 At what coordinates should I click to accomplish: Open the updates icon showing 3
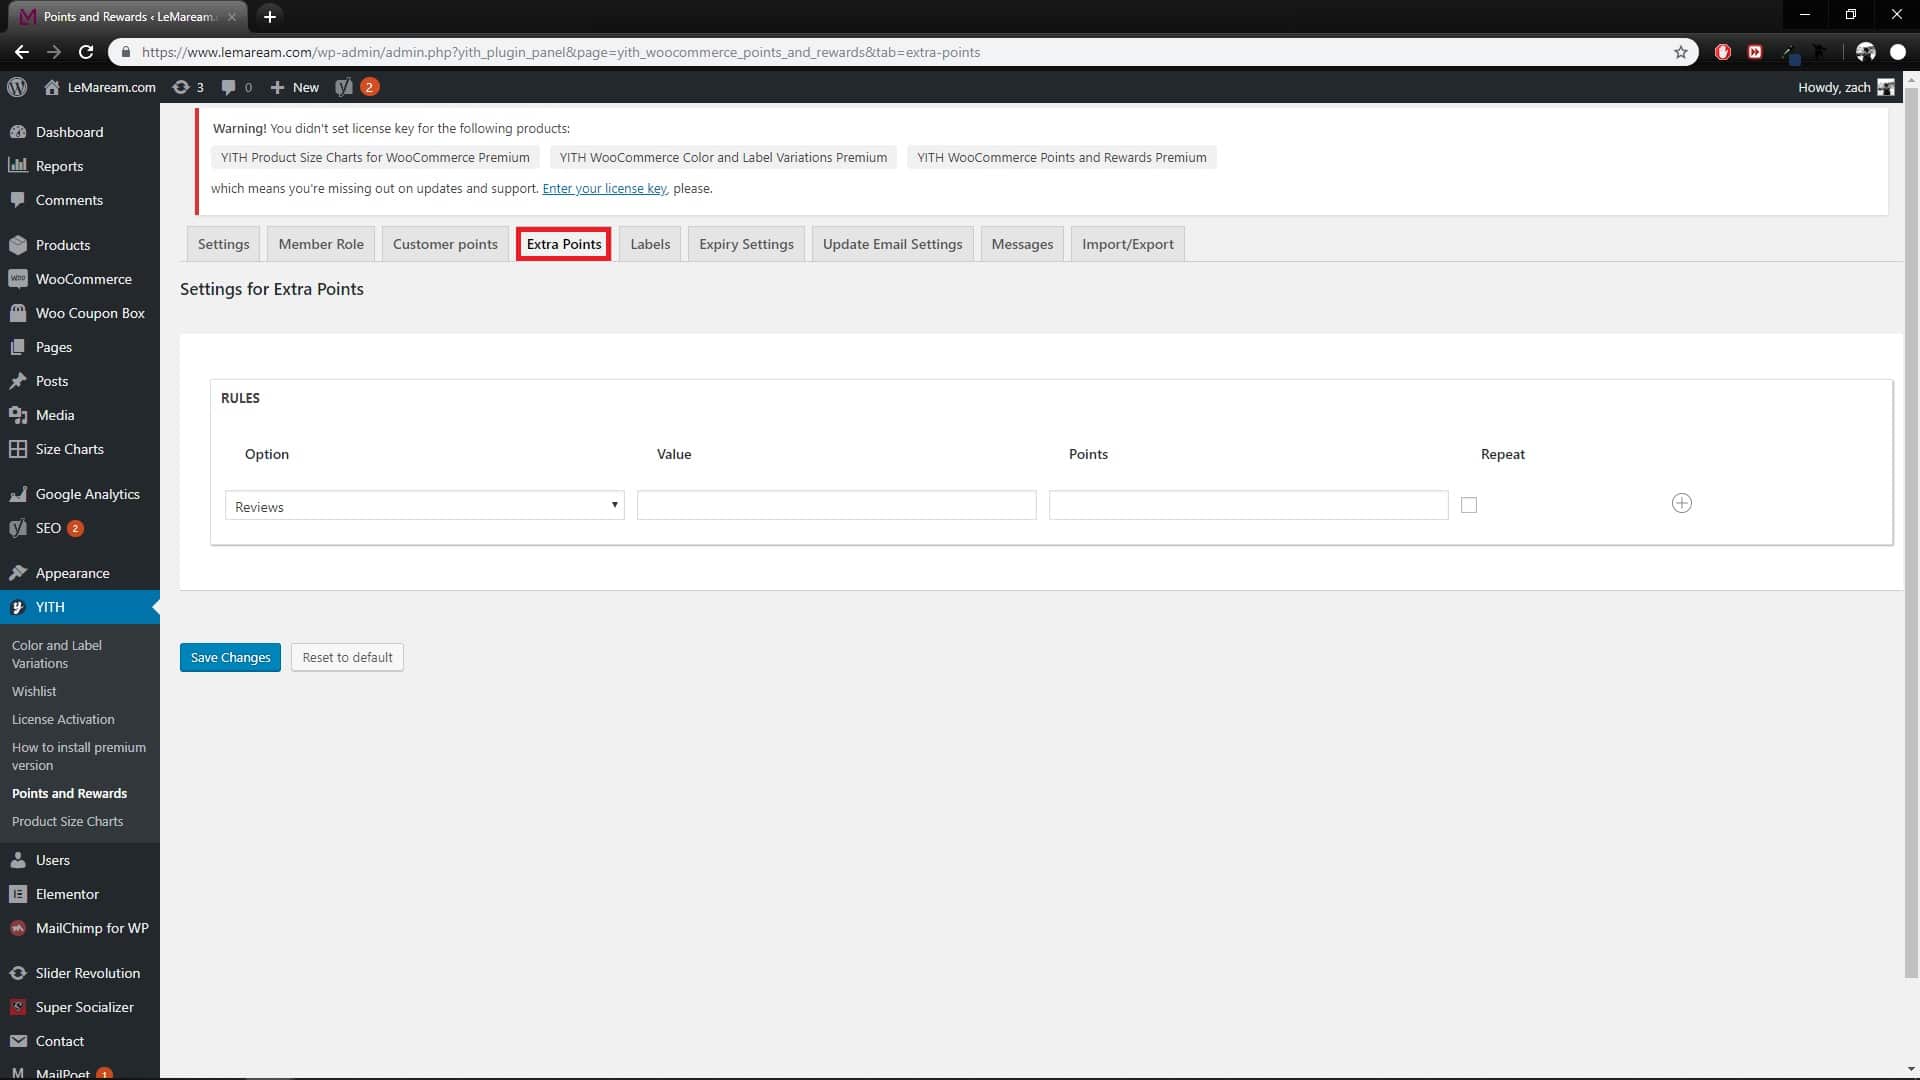tap(188, 87)
